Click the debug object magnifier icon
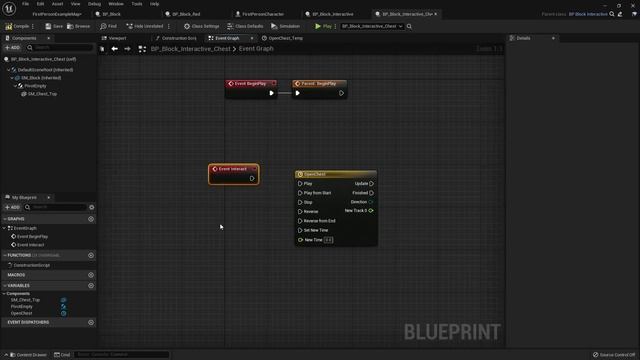The height and width of the screenshot is (360, 640). (409, 26)
